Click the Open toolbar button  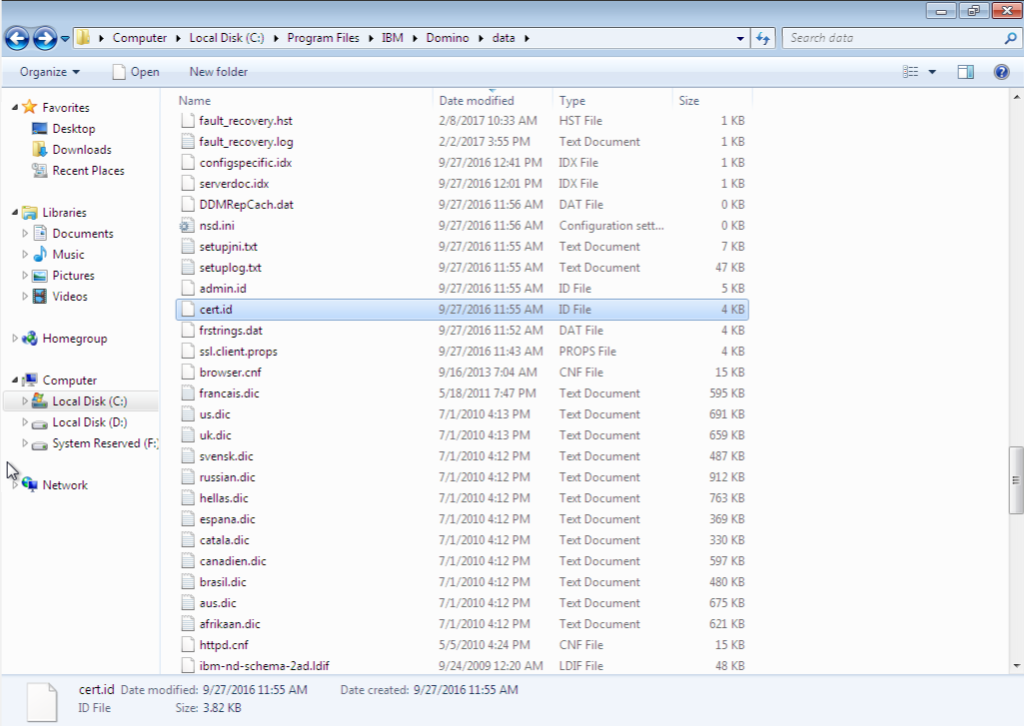(x=135, y=72)
